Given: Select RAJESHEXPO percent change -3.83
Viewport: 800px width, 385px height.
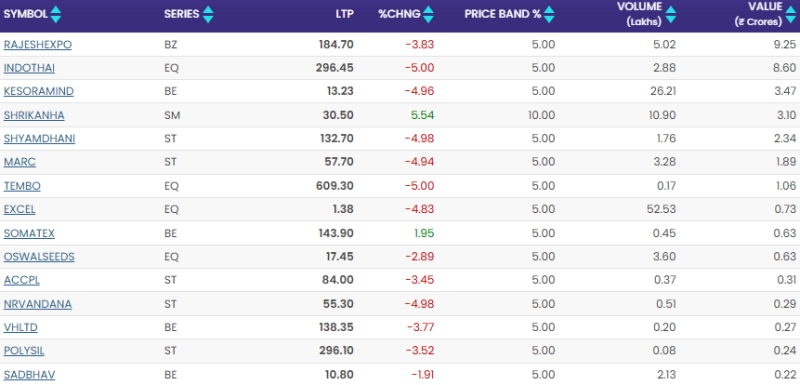Looking at the screenshot, I should point(420,44).
